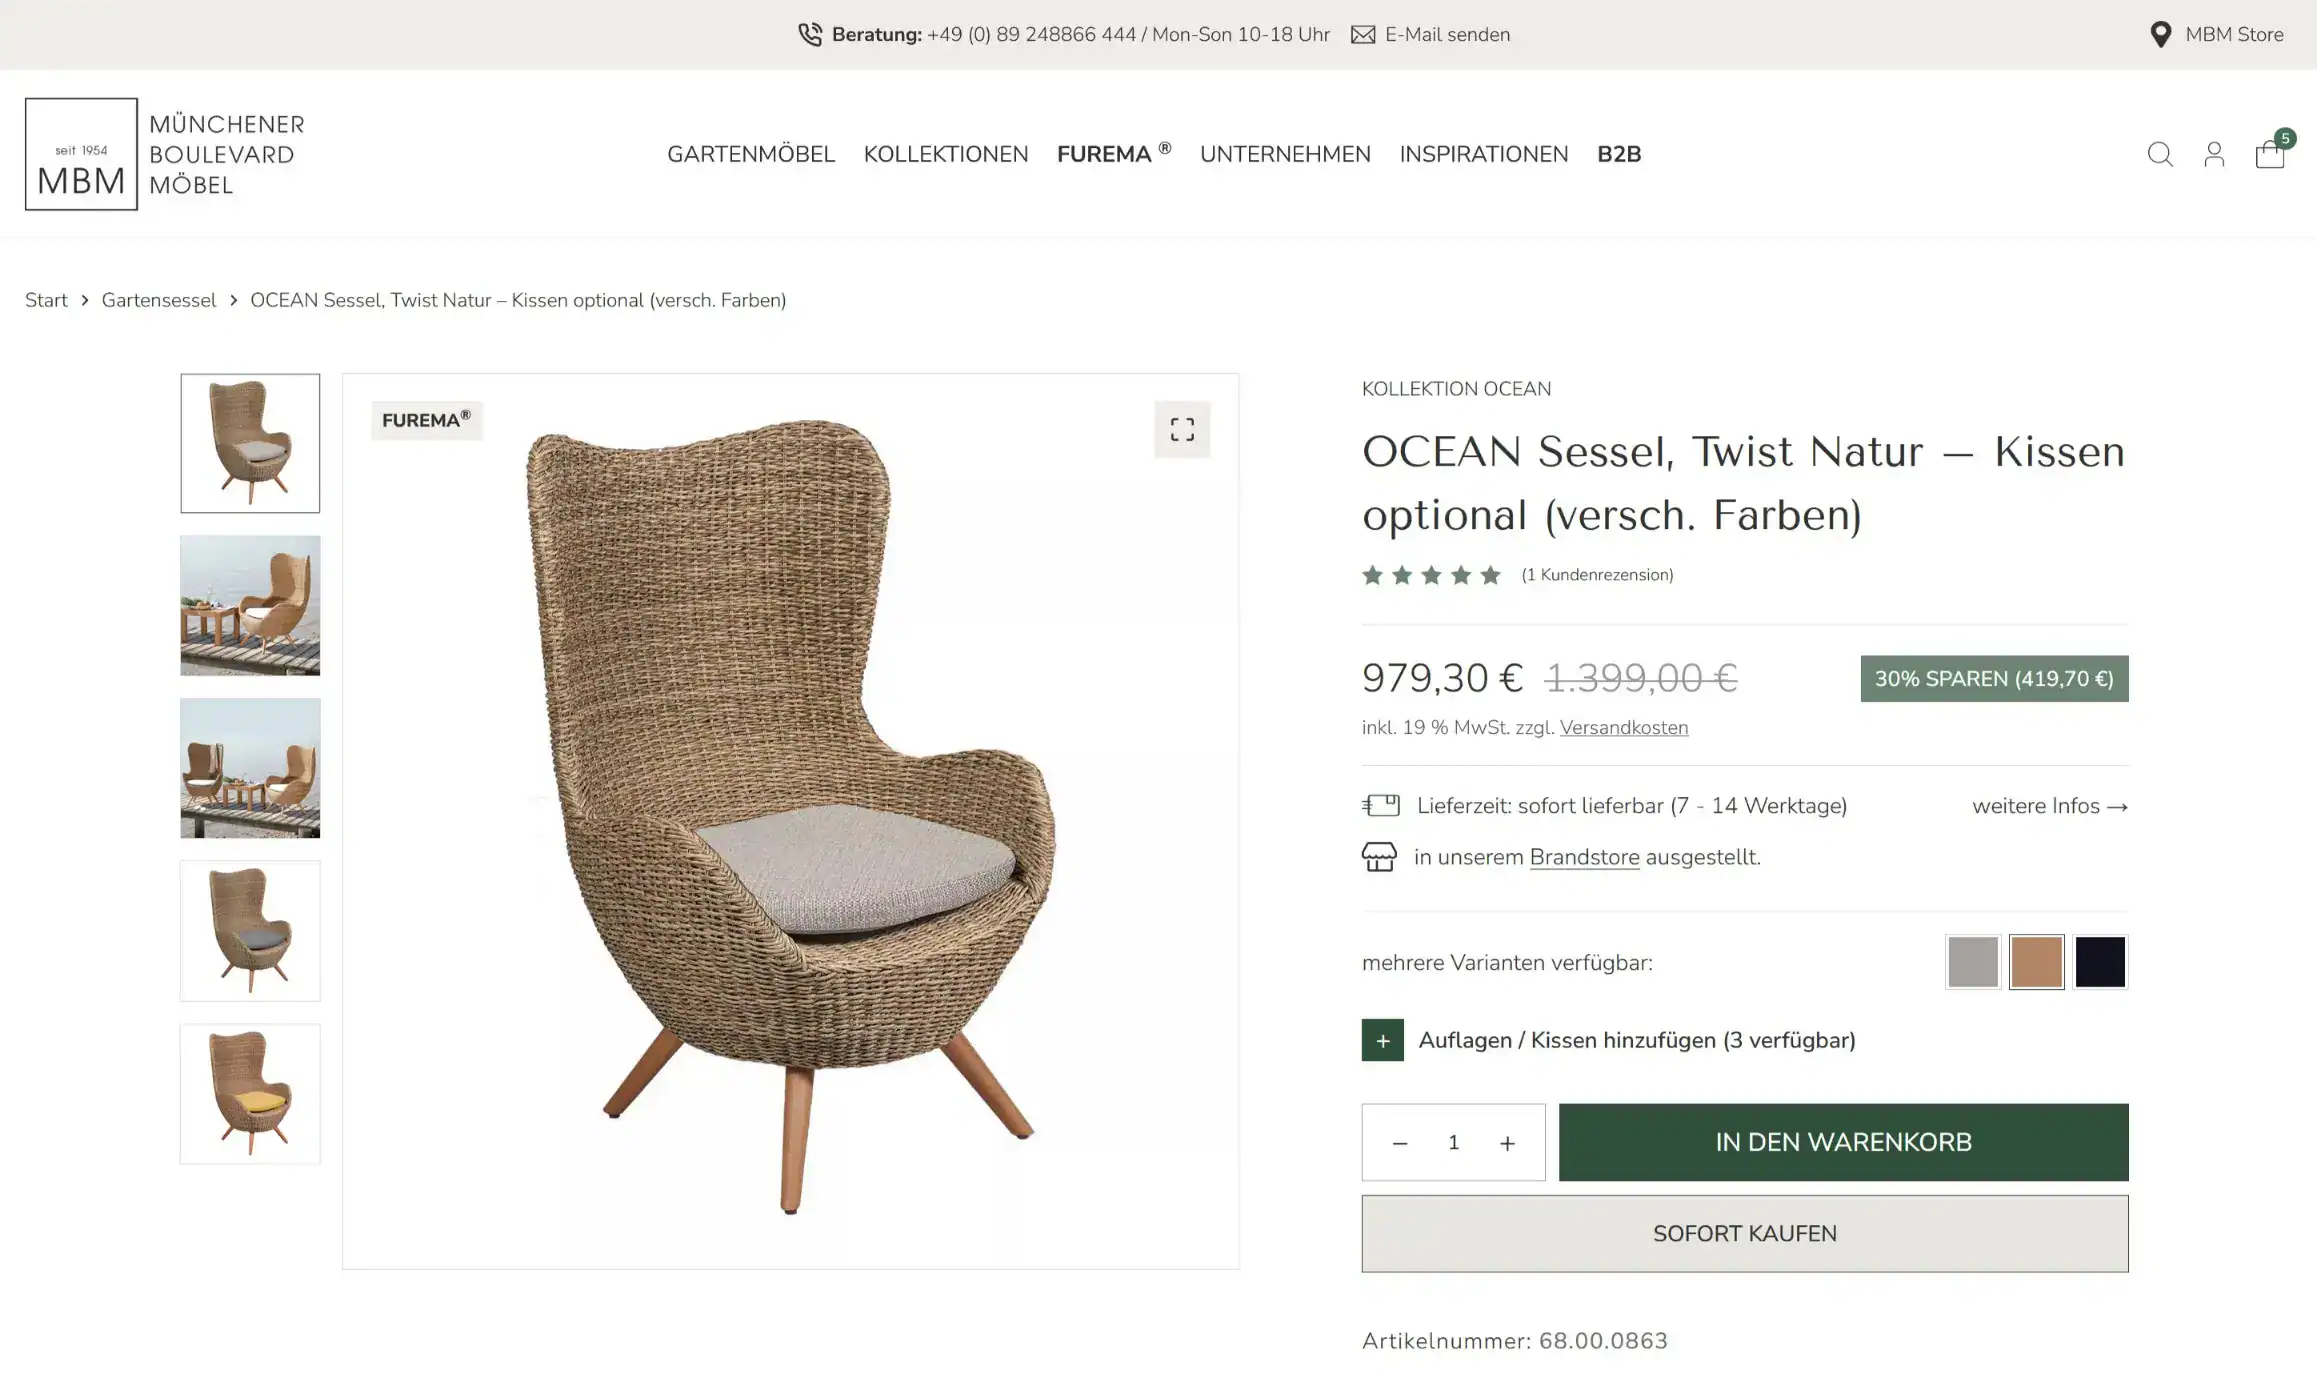The width and height of the screenshot is (2317, 1382).
Task: Select the black color variant swatch
Action: [2100, 961]
